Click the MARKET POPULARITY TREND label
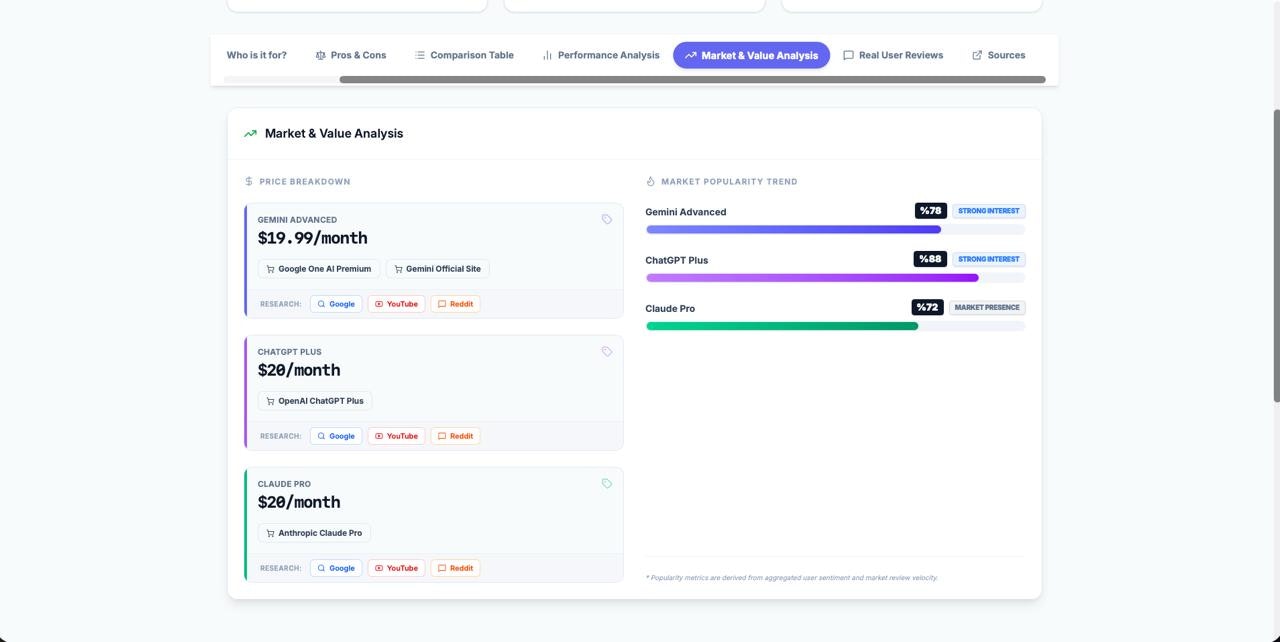Image resolution: width=1280 pixels, height=642 pixels. click(729, 181)
